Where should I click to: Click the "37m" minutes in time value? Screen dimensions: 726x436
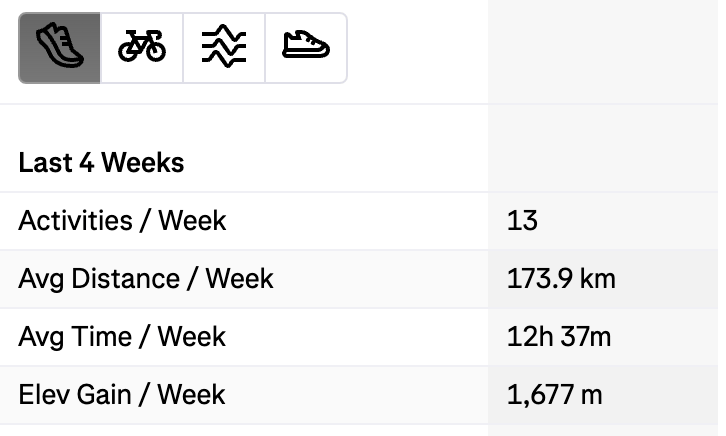click(589, 336)
